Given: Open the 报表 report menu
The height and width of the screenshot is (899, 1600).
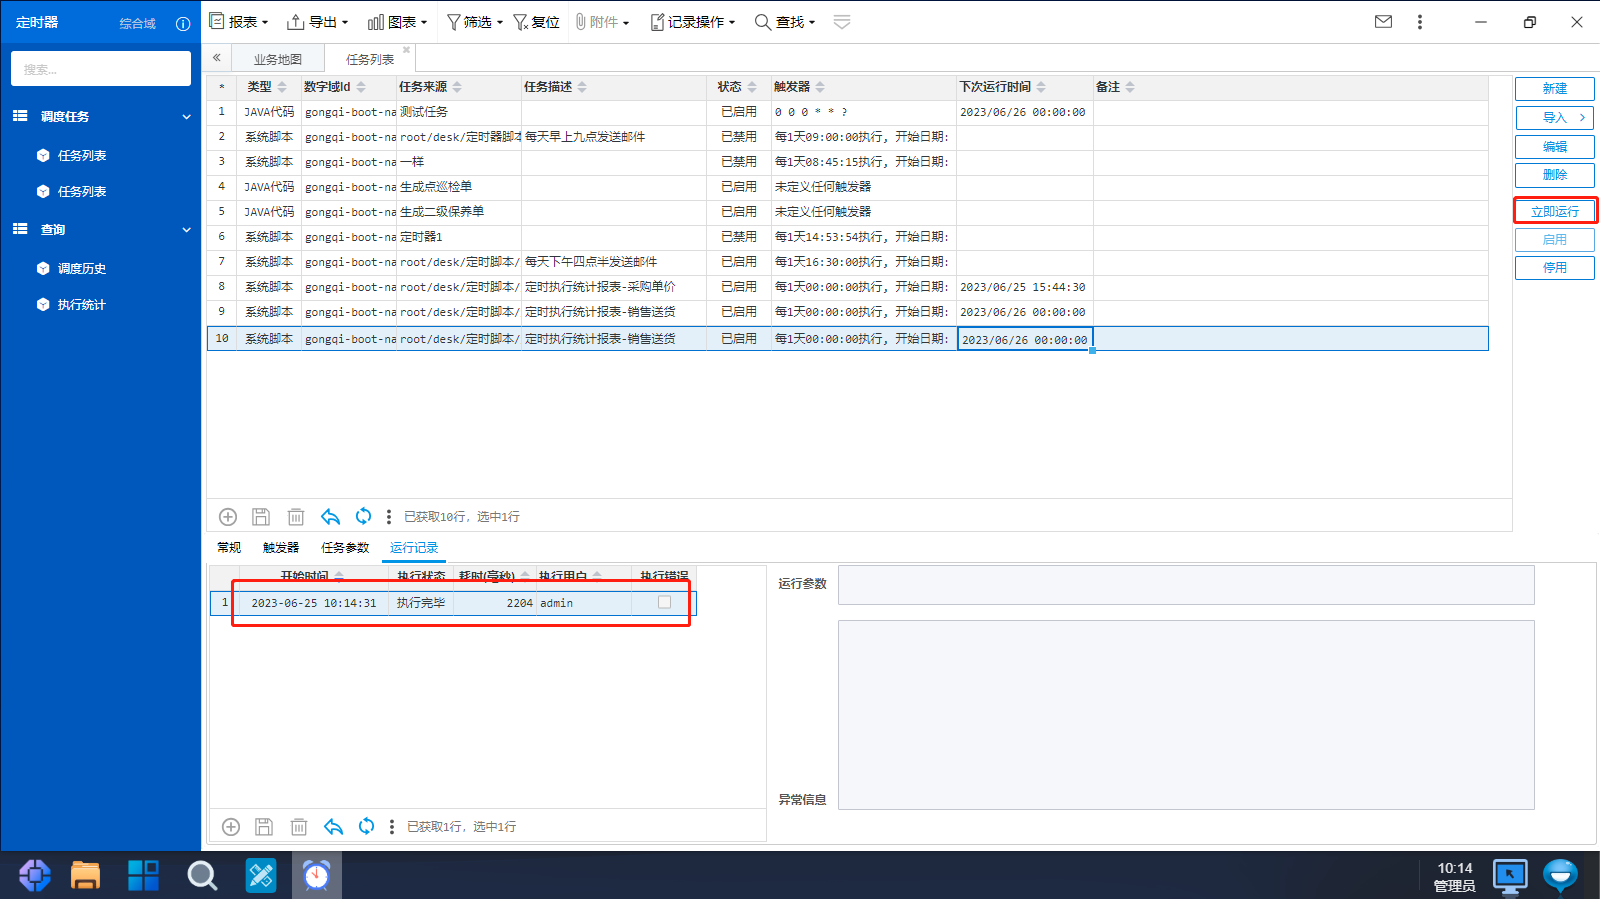Looking at the screenshot, I should pos(239,22).
